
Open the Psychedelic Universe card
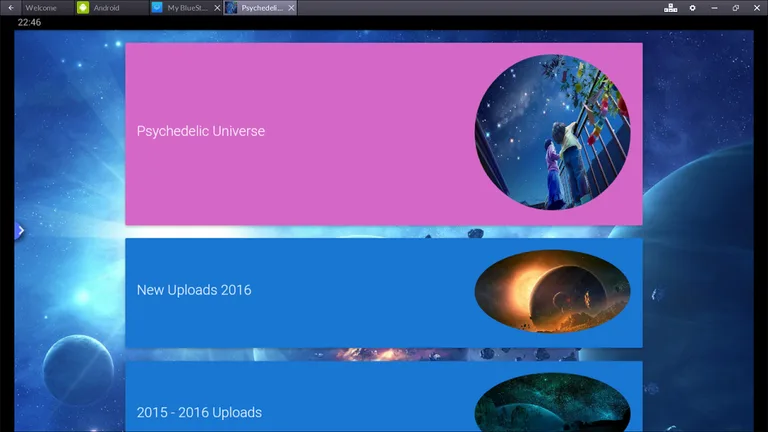(384, 134)
